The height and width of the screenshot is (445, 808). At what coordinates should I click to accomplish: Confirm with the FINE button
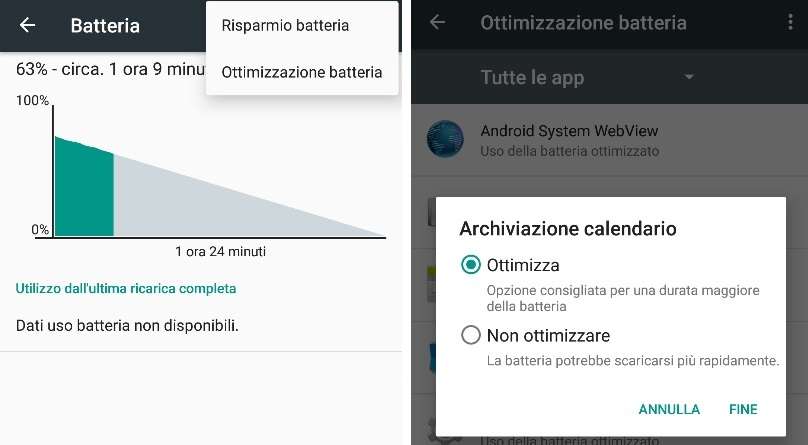743,409
